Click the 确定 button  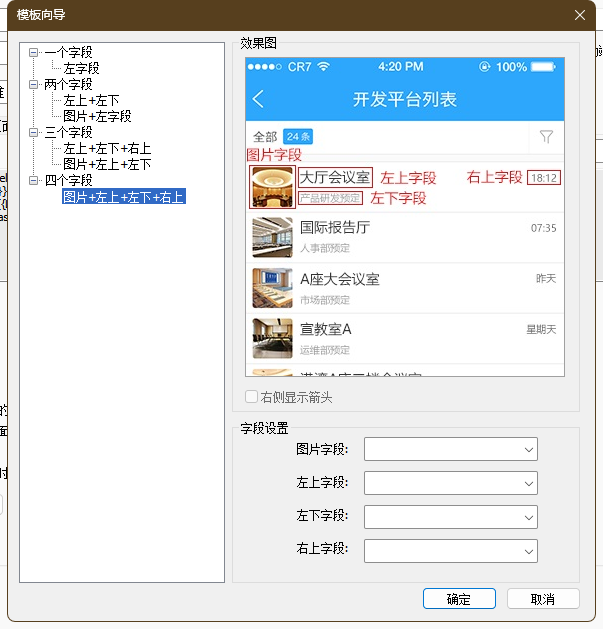[459, 599]
